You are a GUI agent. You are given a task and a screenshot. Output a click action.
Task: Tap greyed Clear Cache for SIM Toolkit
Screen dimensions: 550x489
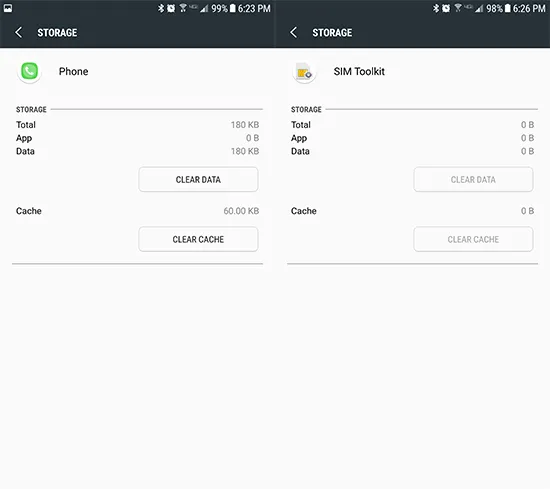[473, 239]
